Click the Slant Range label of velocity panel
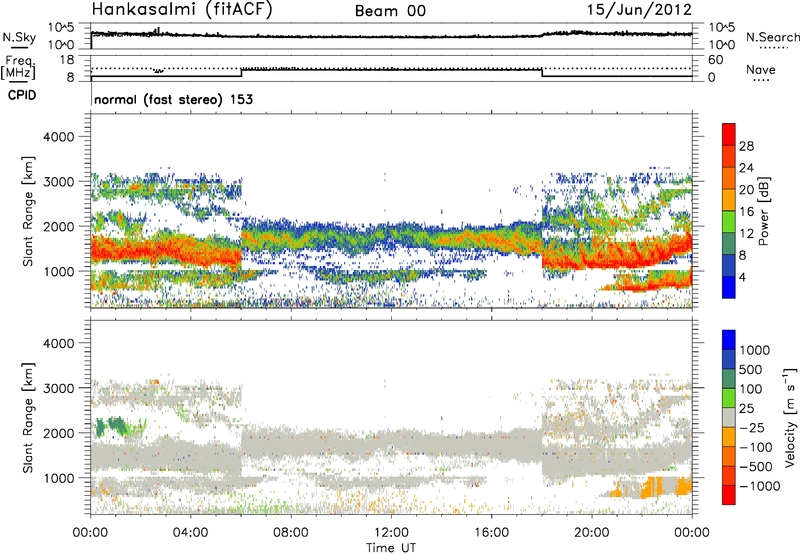 [28, 417]
